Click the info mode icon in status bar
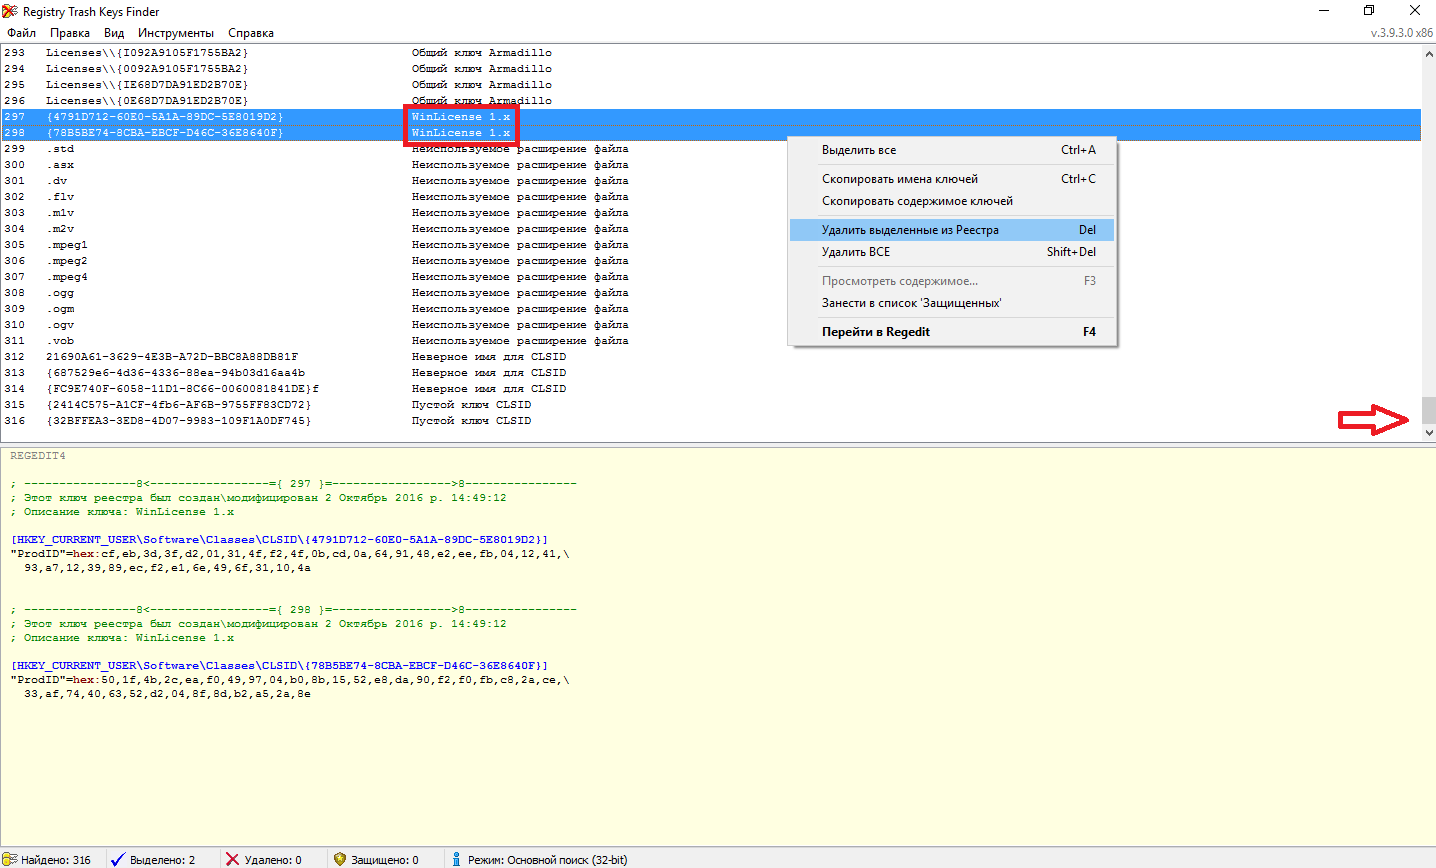1436x868 pixels. click(x=456, y=859)
